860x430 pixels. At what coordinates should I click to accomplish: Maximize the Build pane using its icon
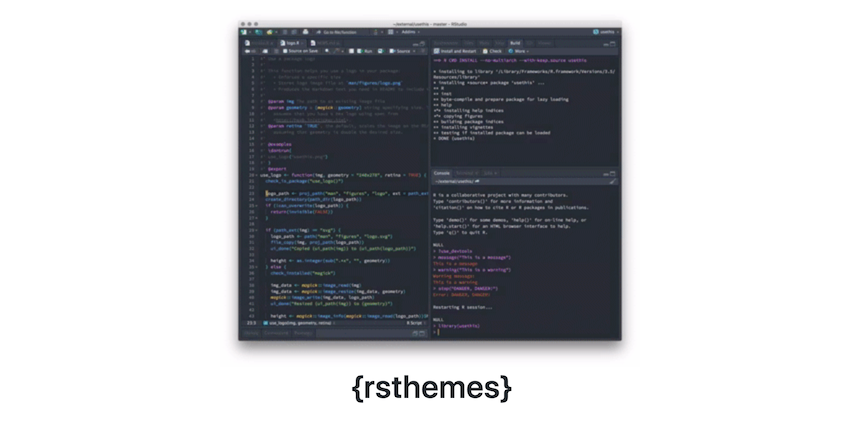click(613, 44)
